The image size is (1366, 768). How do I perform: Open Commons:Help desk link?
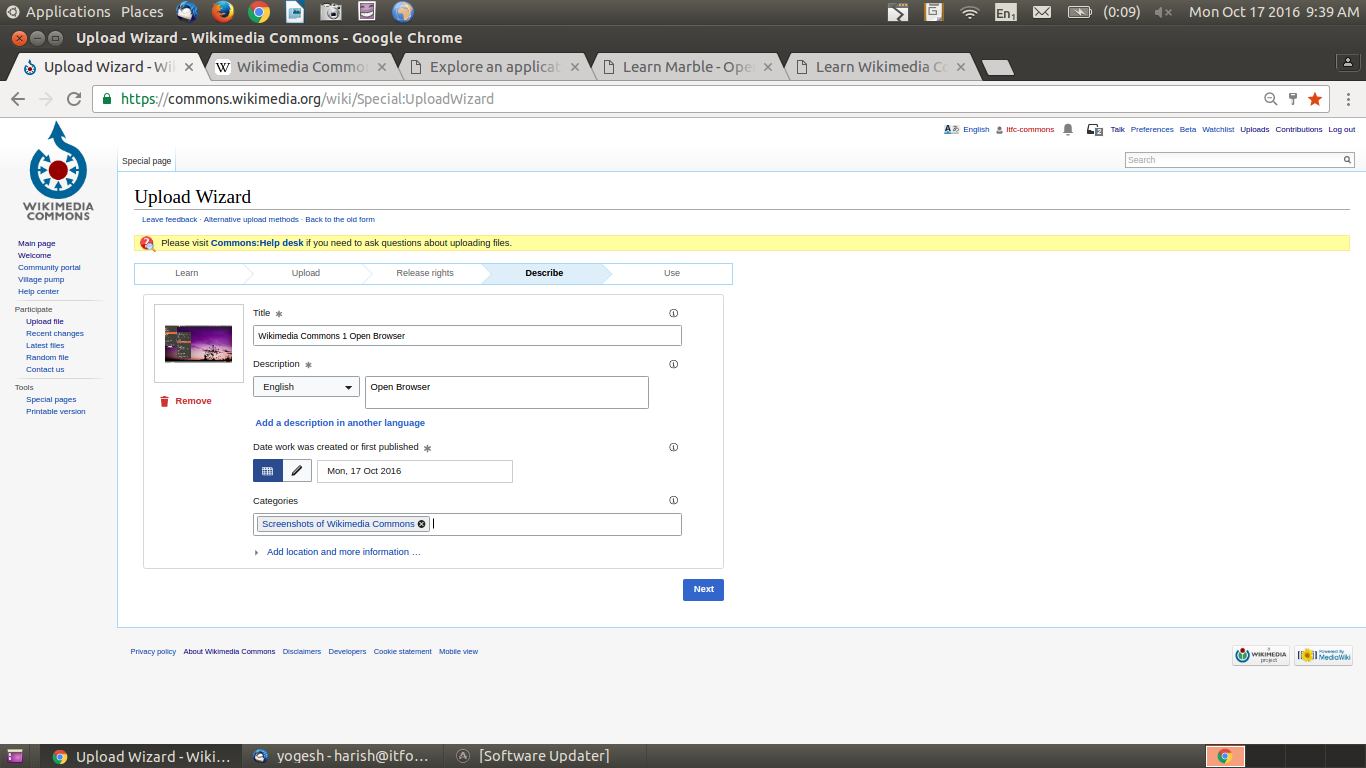[x=257, y=243]
